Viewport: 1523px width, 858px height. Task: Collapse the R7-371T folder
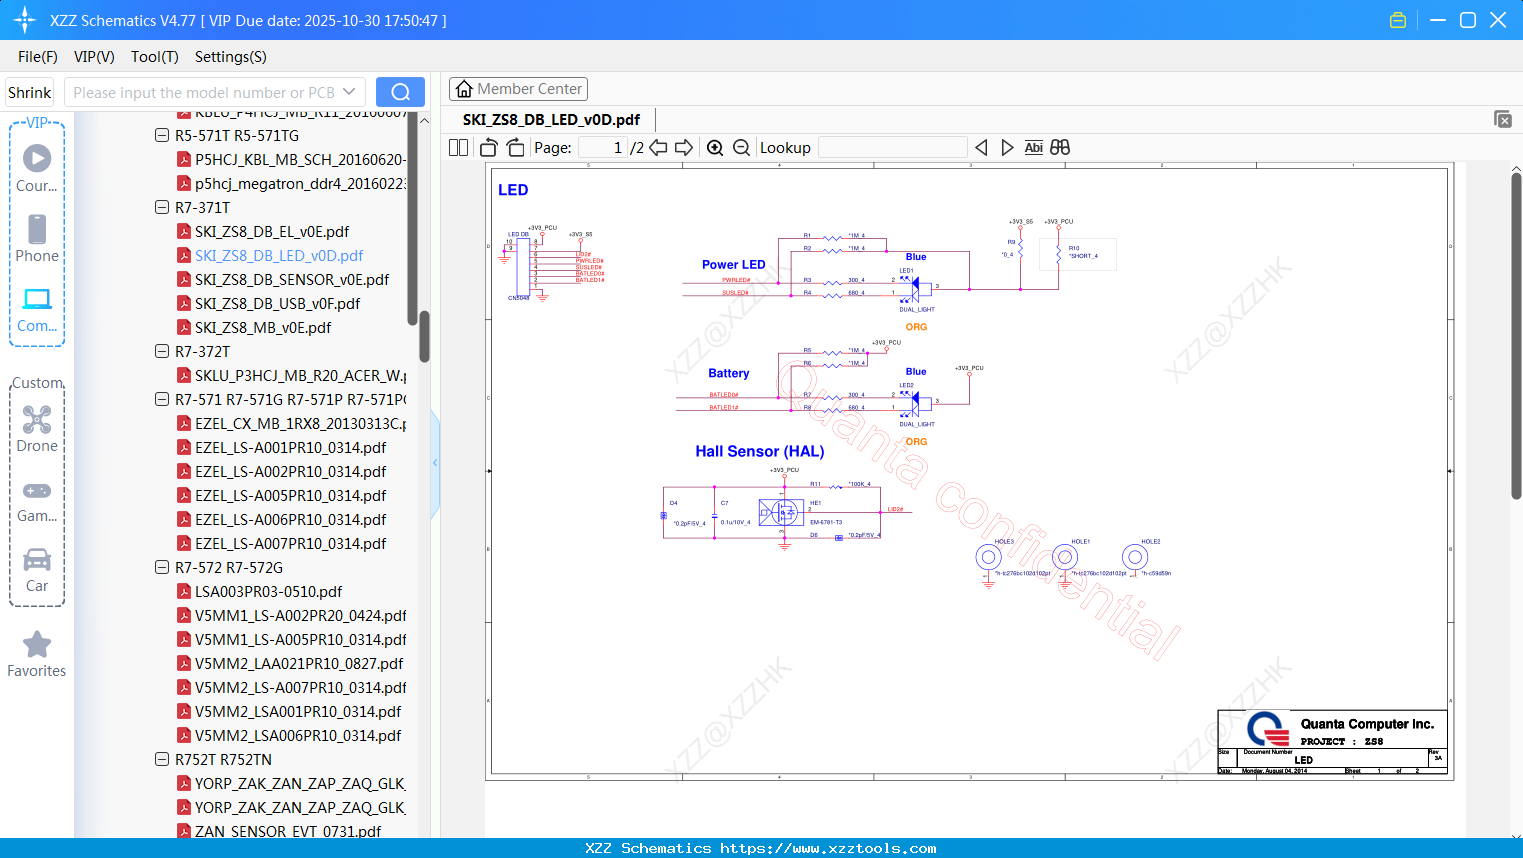(x=162, y=208)
